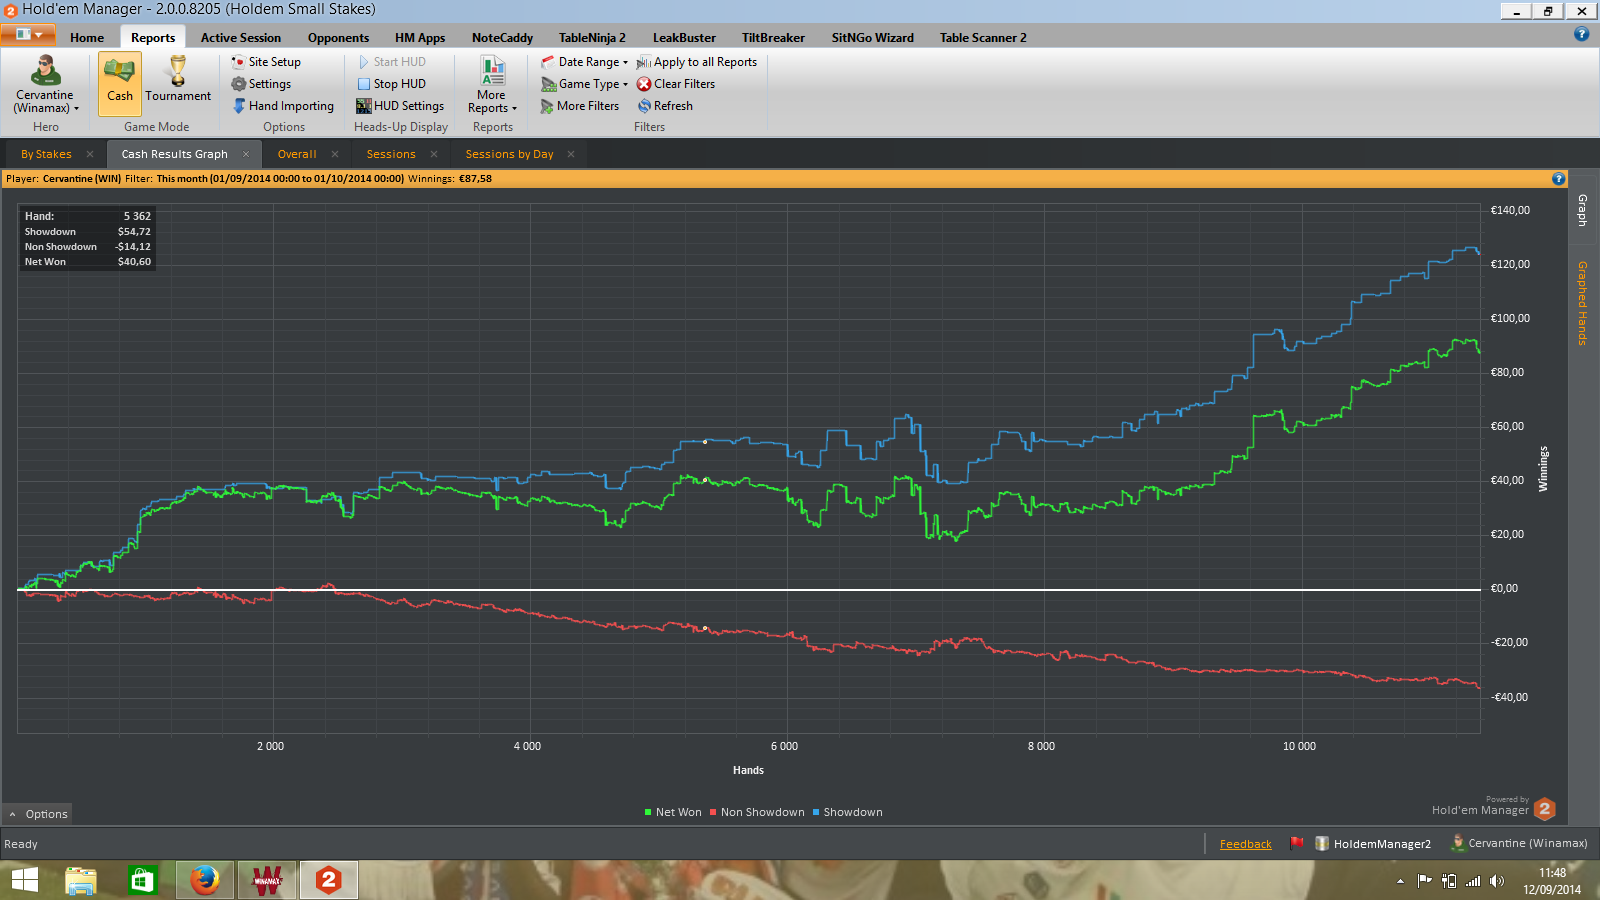The image size is (1600, 900).
Task: Open the Hero player selector Cervantine
Action: [x=46, y=84]
